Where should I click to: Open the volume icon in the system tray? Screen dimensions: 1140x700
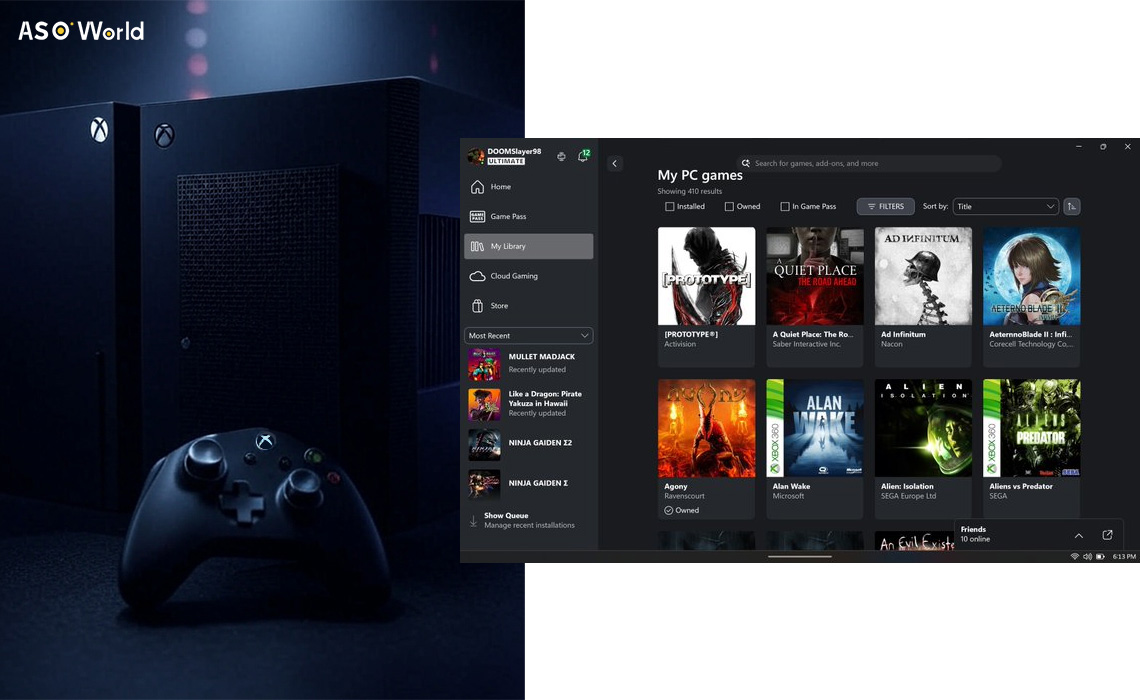[1088, 557]
